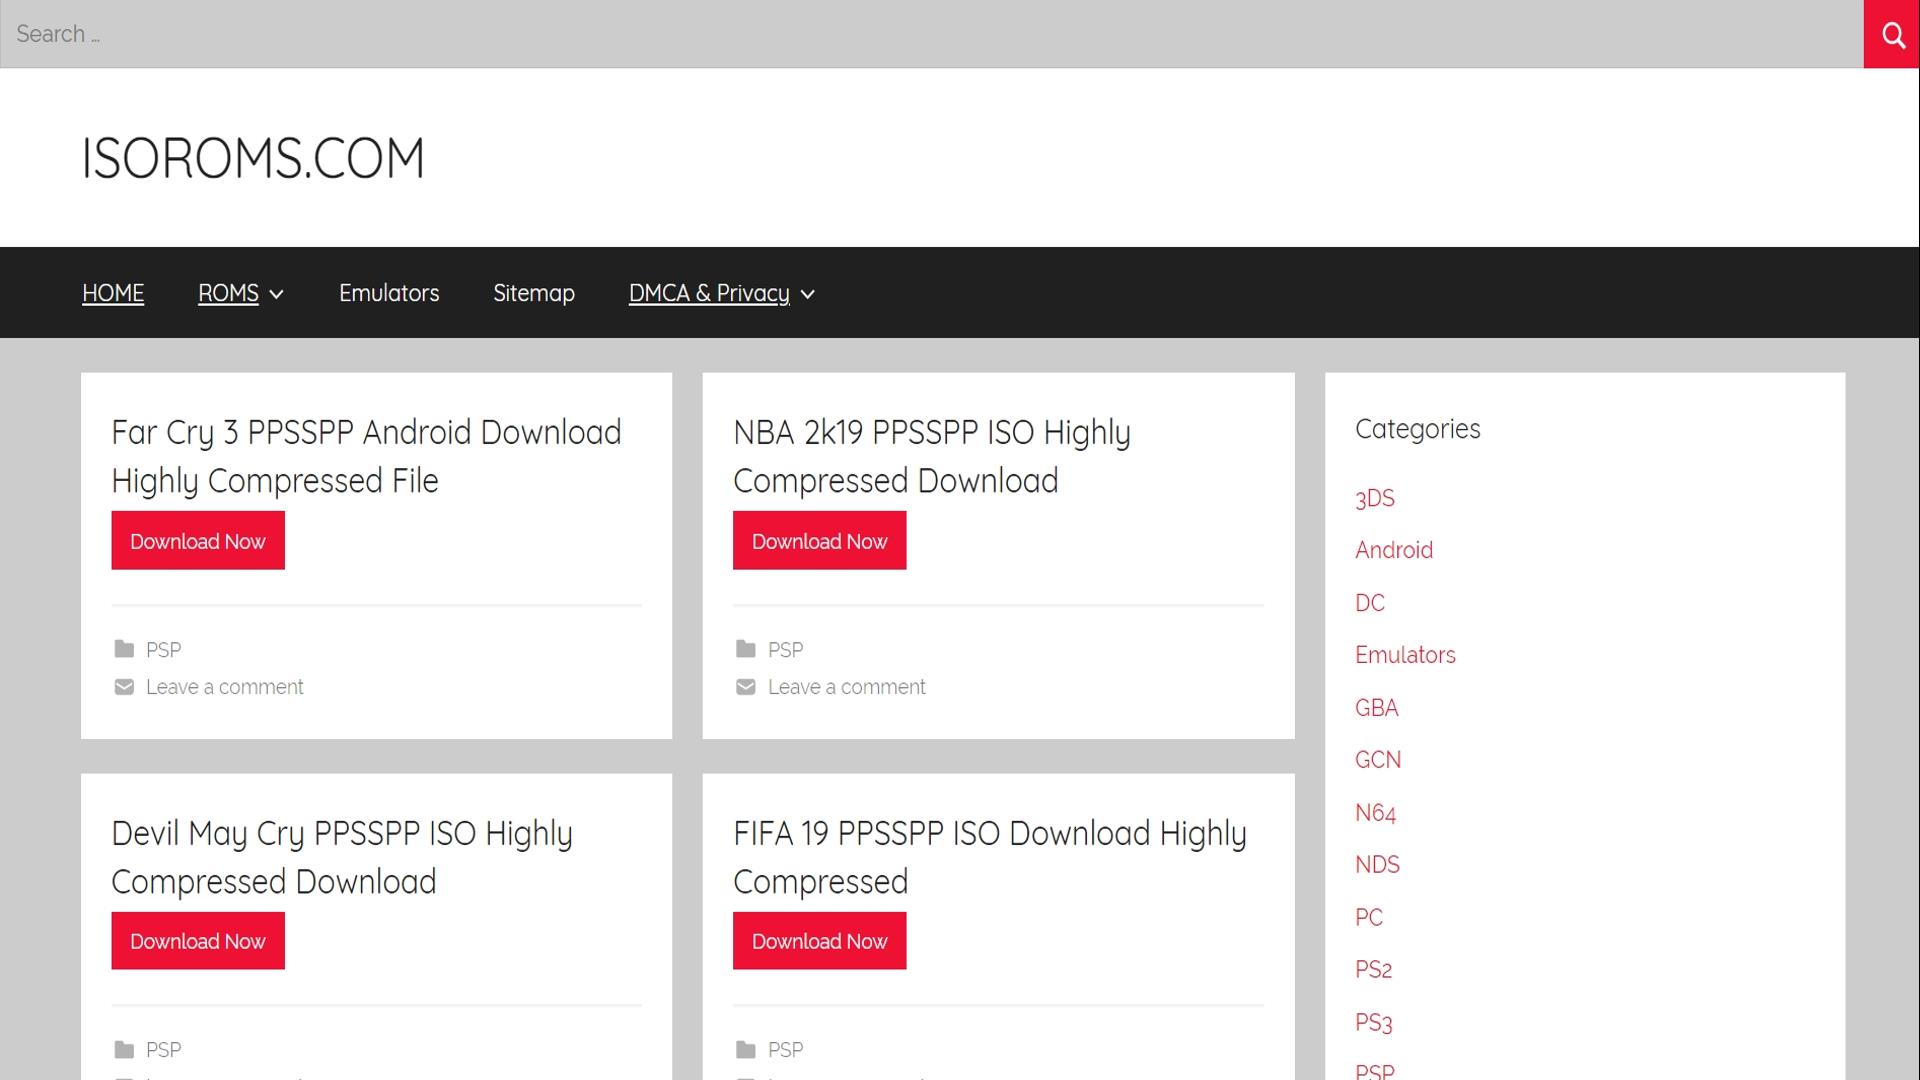Select Emulators category in sidebar
The image size is (1920, 1080).
click(1405, 655)
